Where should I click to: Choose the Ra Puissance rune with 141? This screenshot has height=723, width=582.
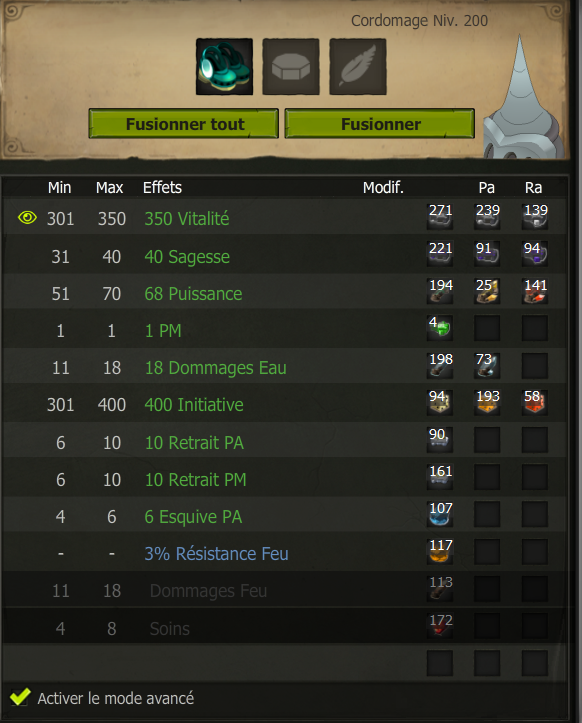pyautogui.click(x=534, y=291)
